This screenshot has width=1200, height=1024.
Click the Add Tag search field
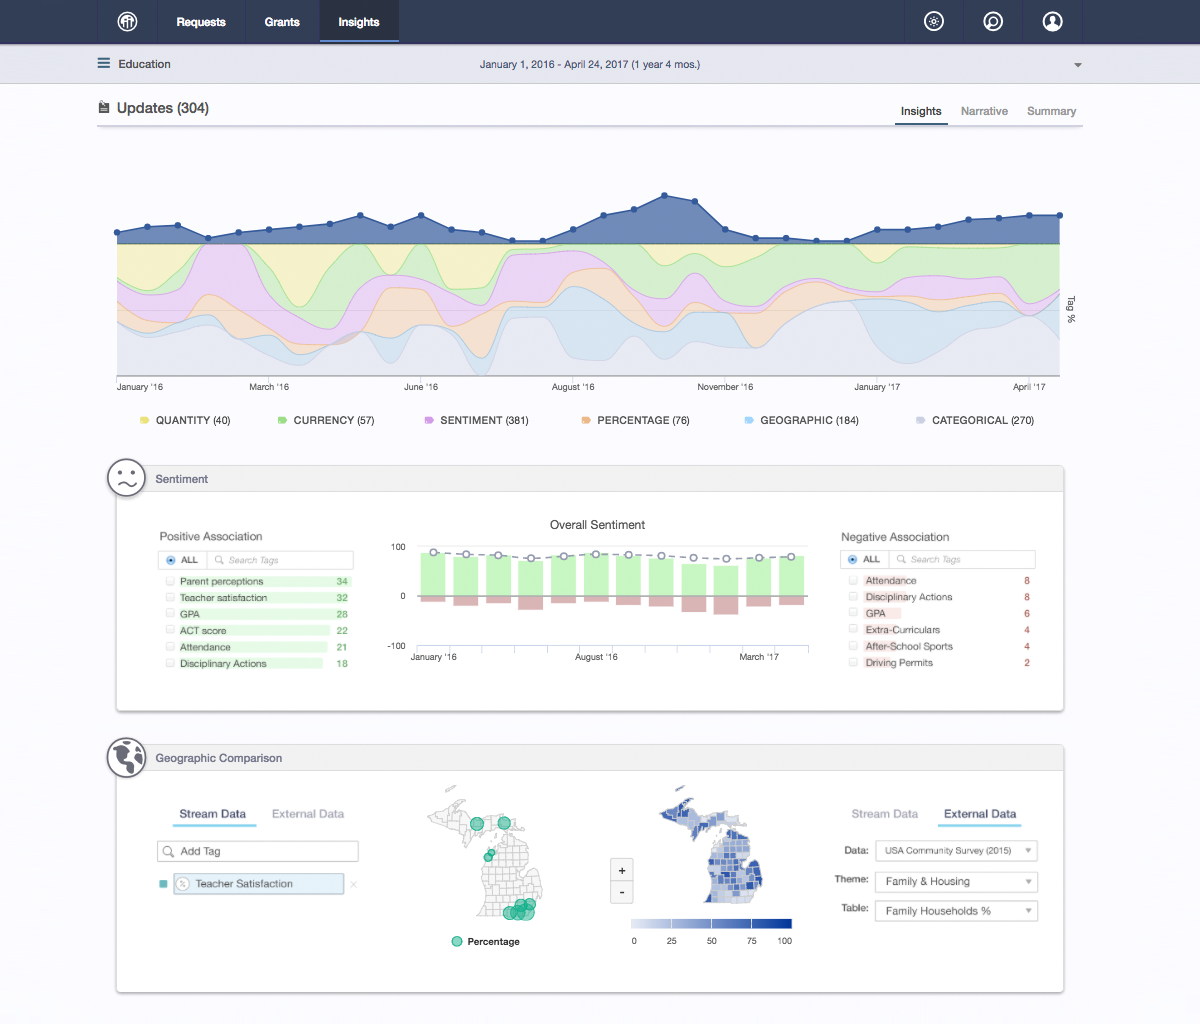click(x=258, y=851)
